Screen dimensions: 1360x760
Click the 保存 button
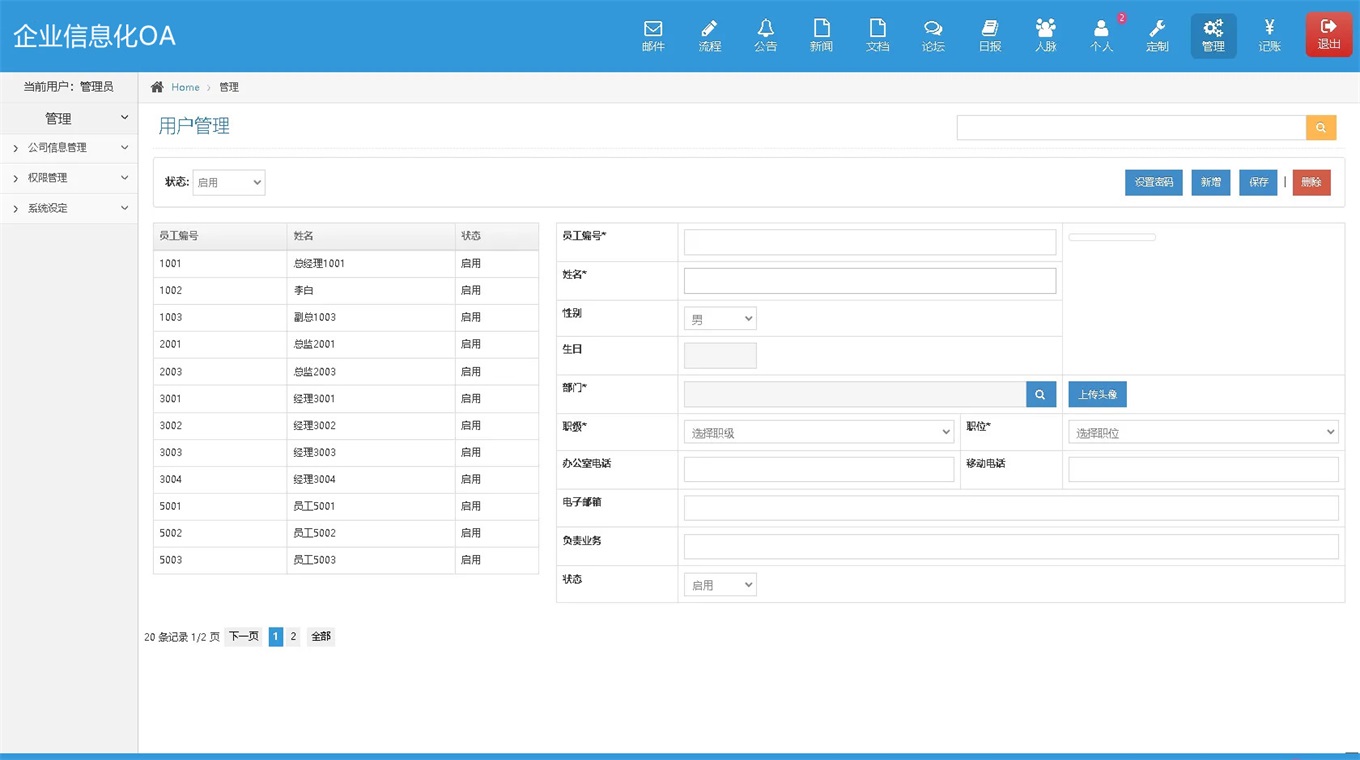(1259, 182)
